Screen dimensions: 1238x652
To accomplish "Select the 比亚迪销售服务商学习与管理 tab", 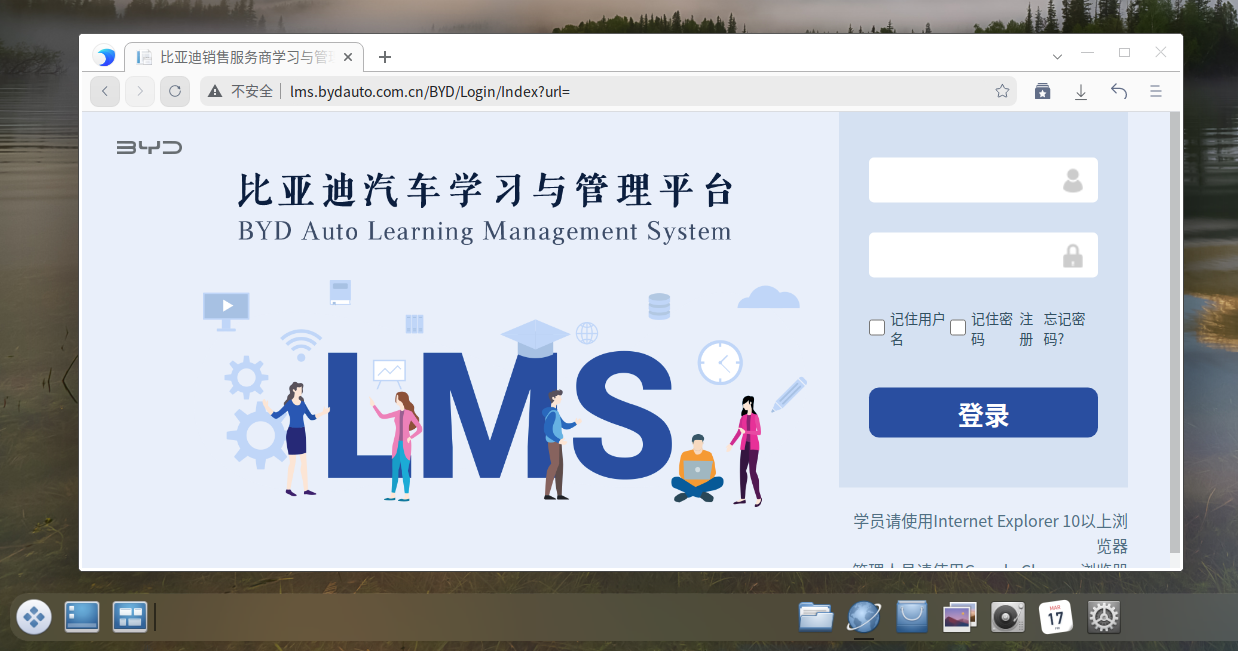I will [x=245, y=57].
